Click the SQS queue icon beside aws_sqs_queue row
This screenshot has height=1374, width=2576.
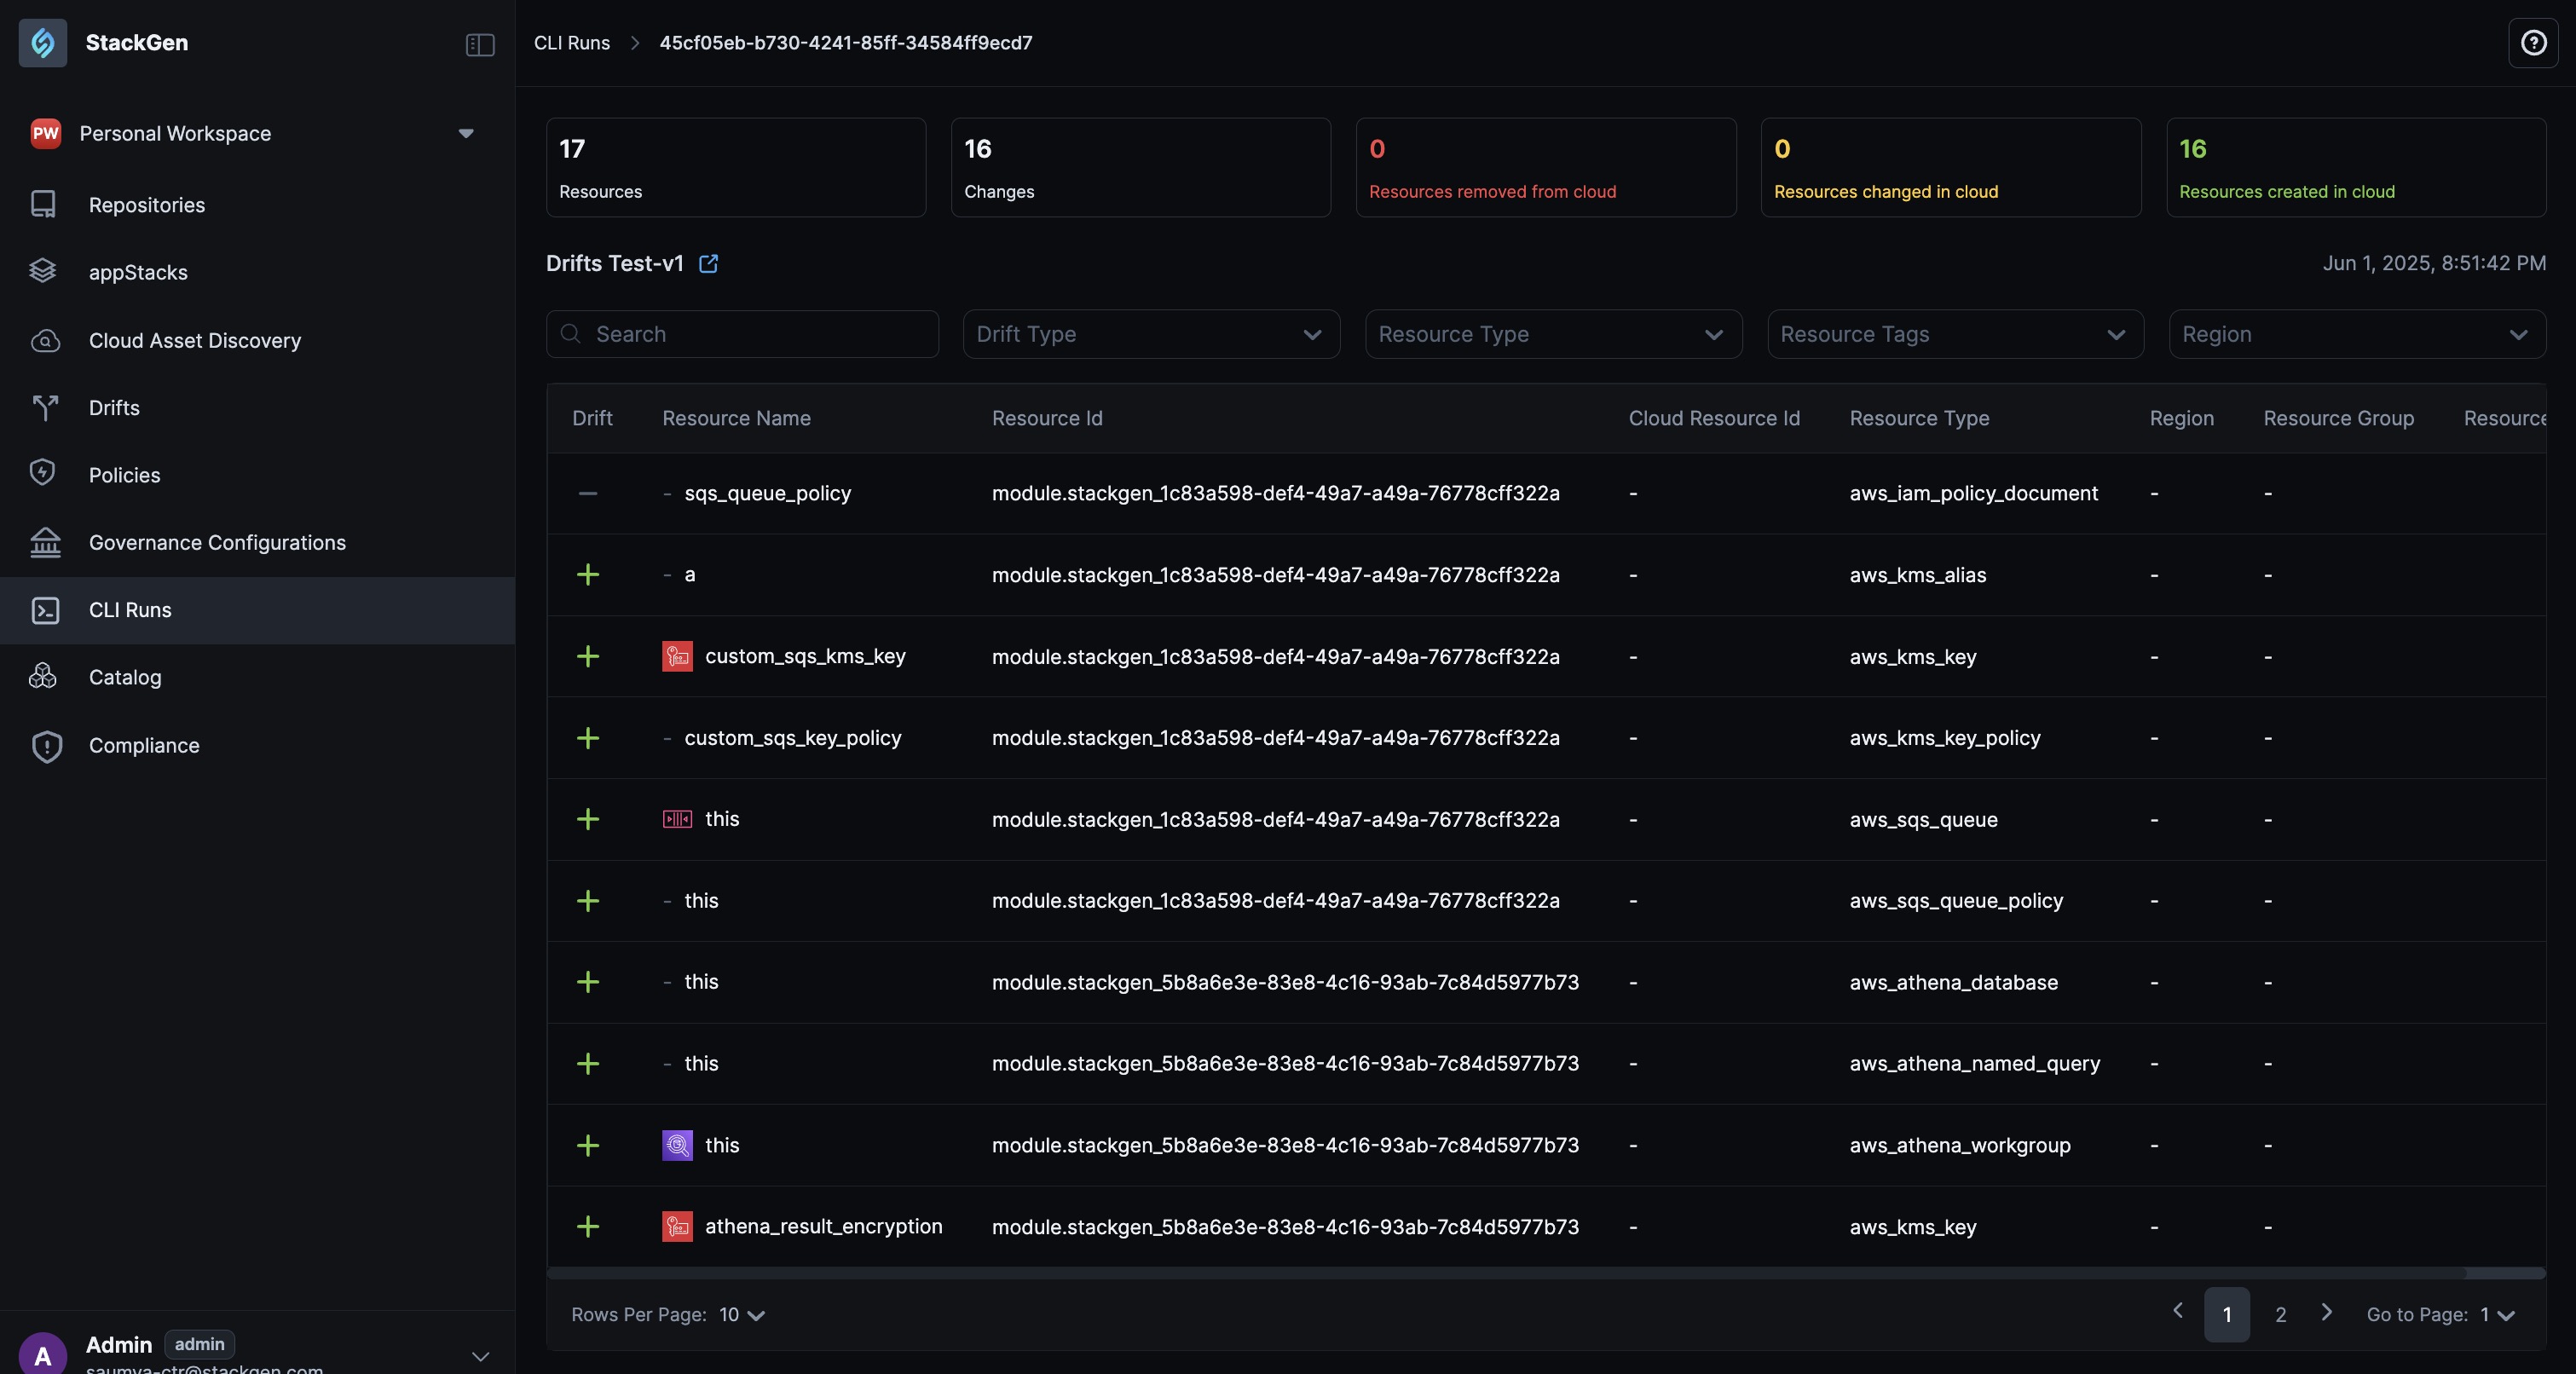click(x=677, y=819)
